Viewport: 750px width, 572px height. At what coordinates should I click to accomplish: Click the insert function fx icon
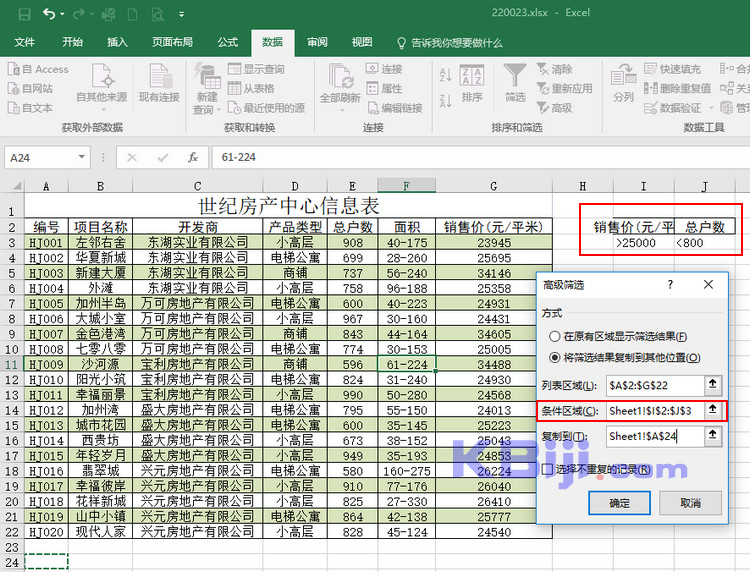(193, 157)
